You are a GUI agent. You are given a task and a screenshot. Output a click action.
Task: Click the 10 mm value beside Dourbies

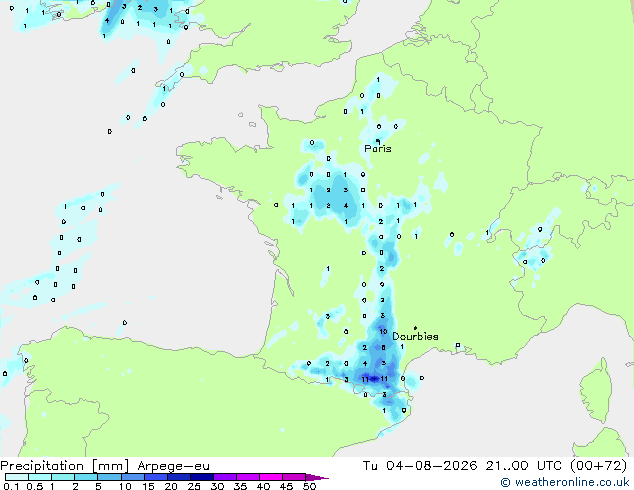tap(383, 332)
